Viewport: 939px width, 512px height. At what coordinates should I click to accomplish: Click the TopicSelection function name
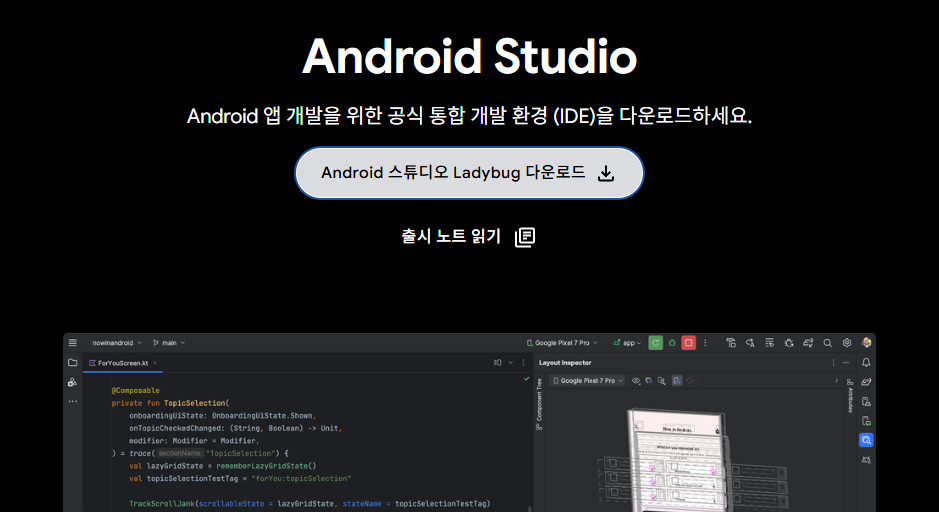point(195,403)
